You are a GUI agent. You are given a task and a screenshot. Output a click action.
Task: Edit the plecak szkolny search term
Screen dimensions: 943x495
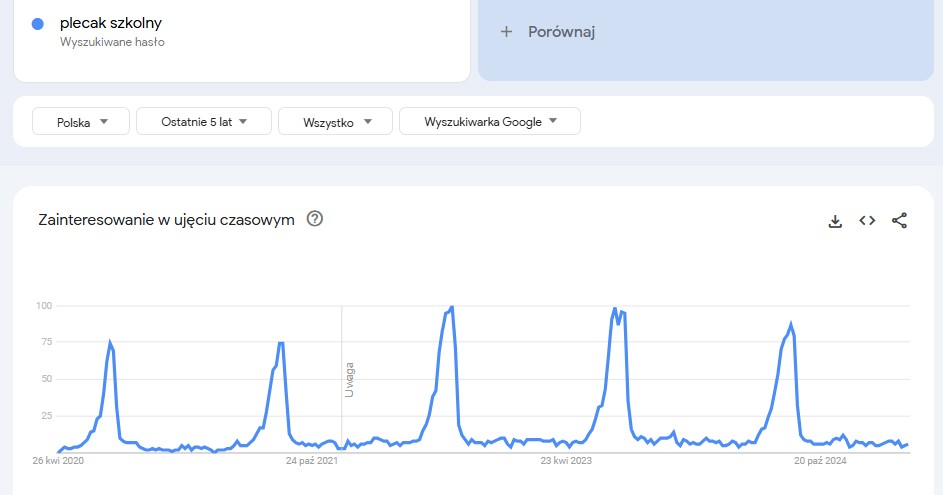[x=111, y=23]
